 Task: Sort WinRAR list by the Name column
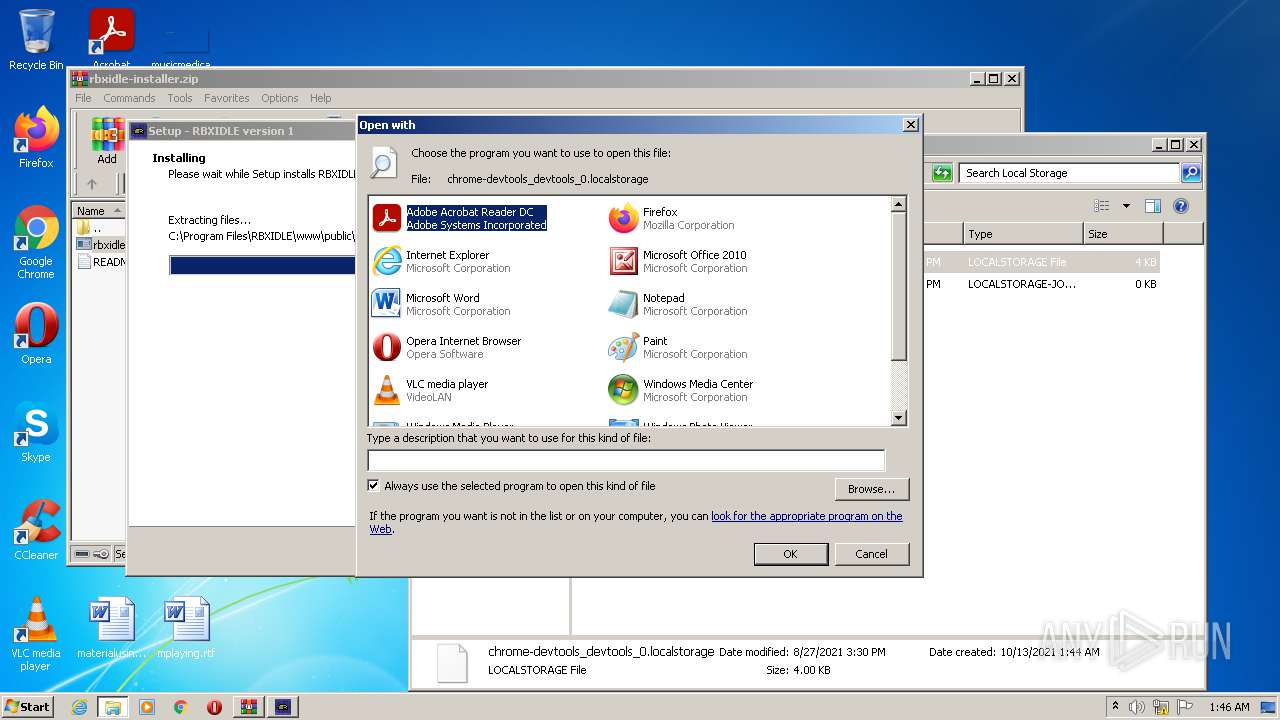98,211
